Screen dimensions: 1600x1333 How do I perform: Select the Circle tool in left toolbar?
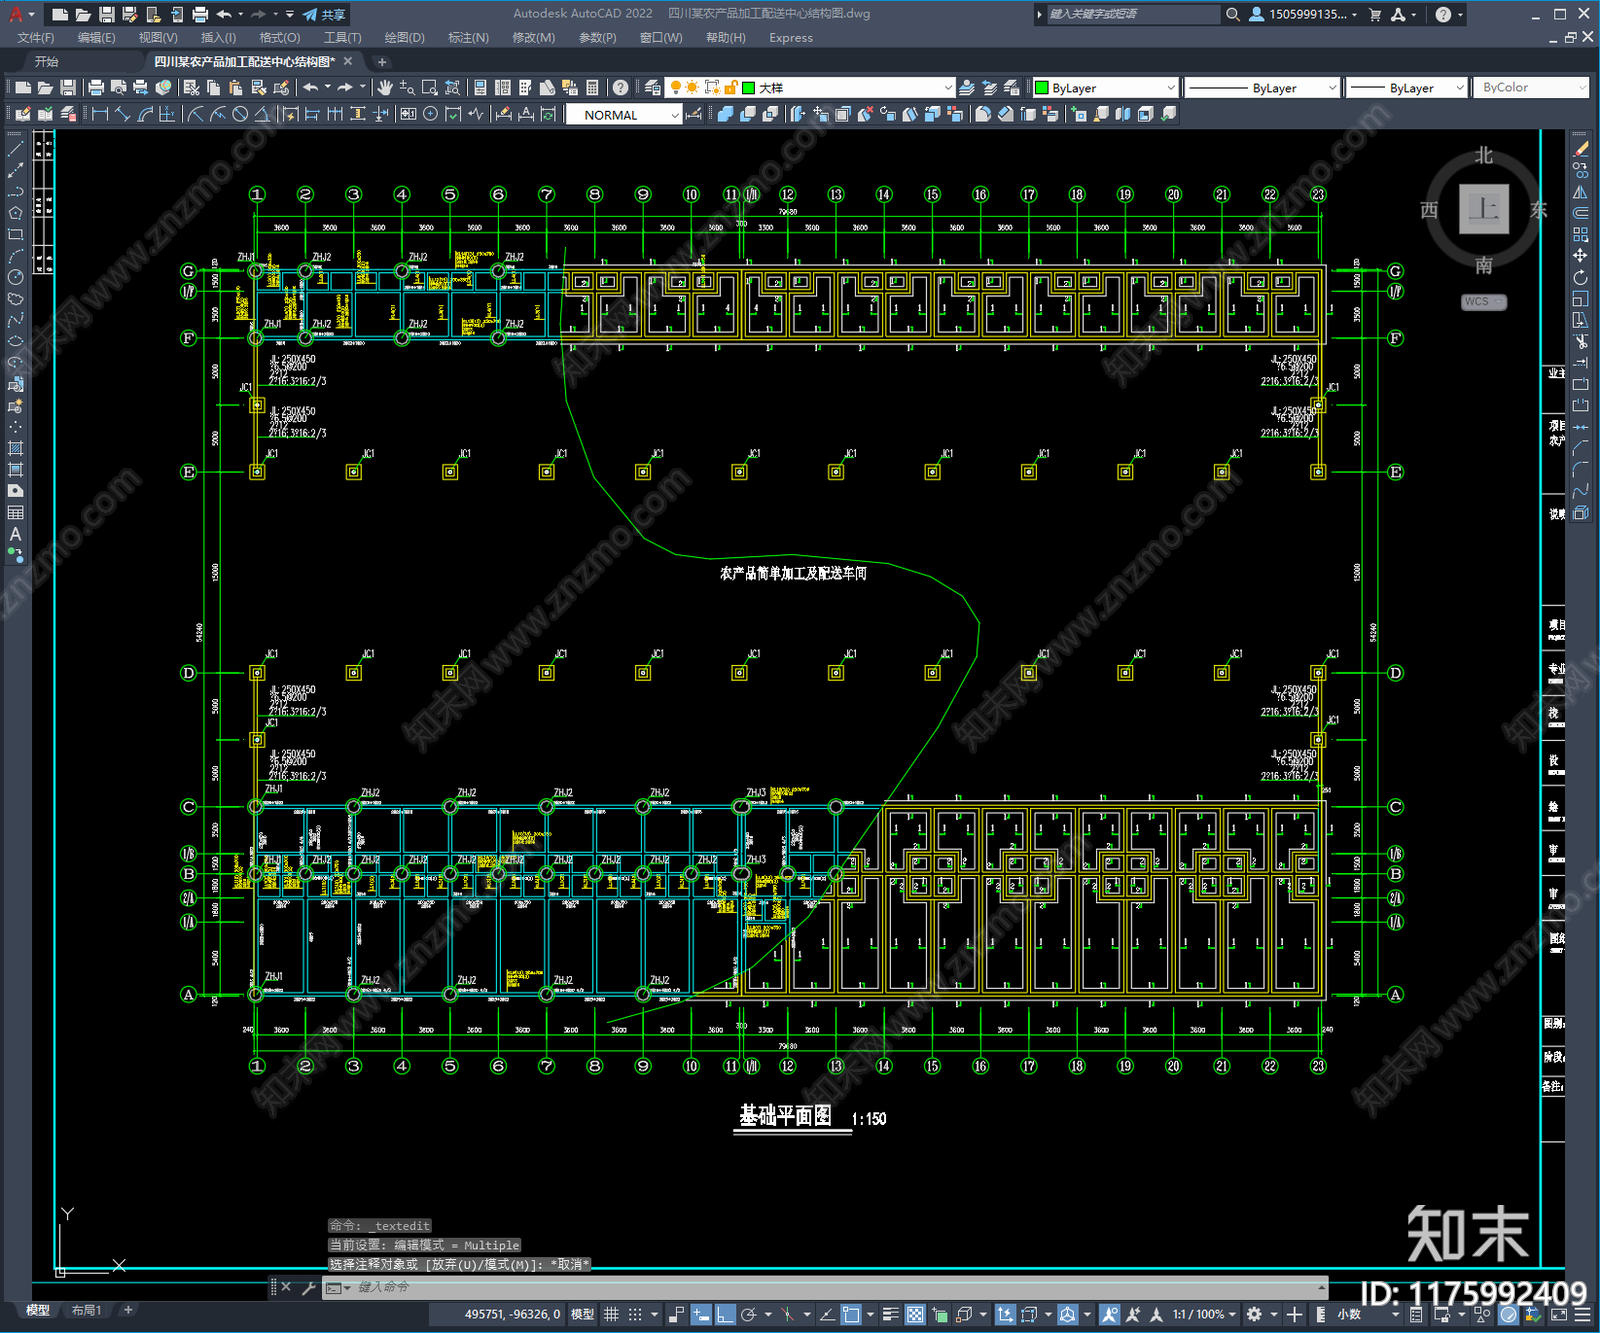[15, 277]
